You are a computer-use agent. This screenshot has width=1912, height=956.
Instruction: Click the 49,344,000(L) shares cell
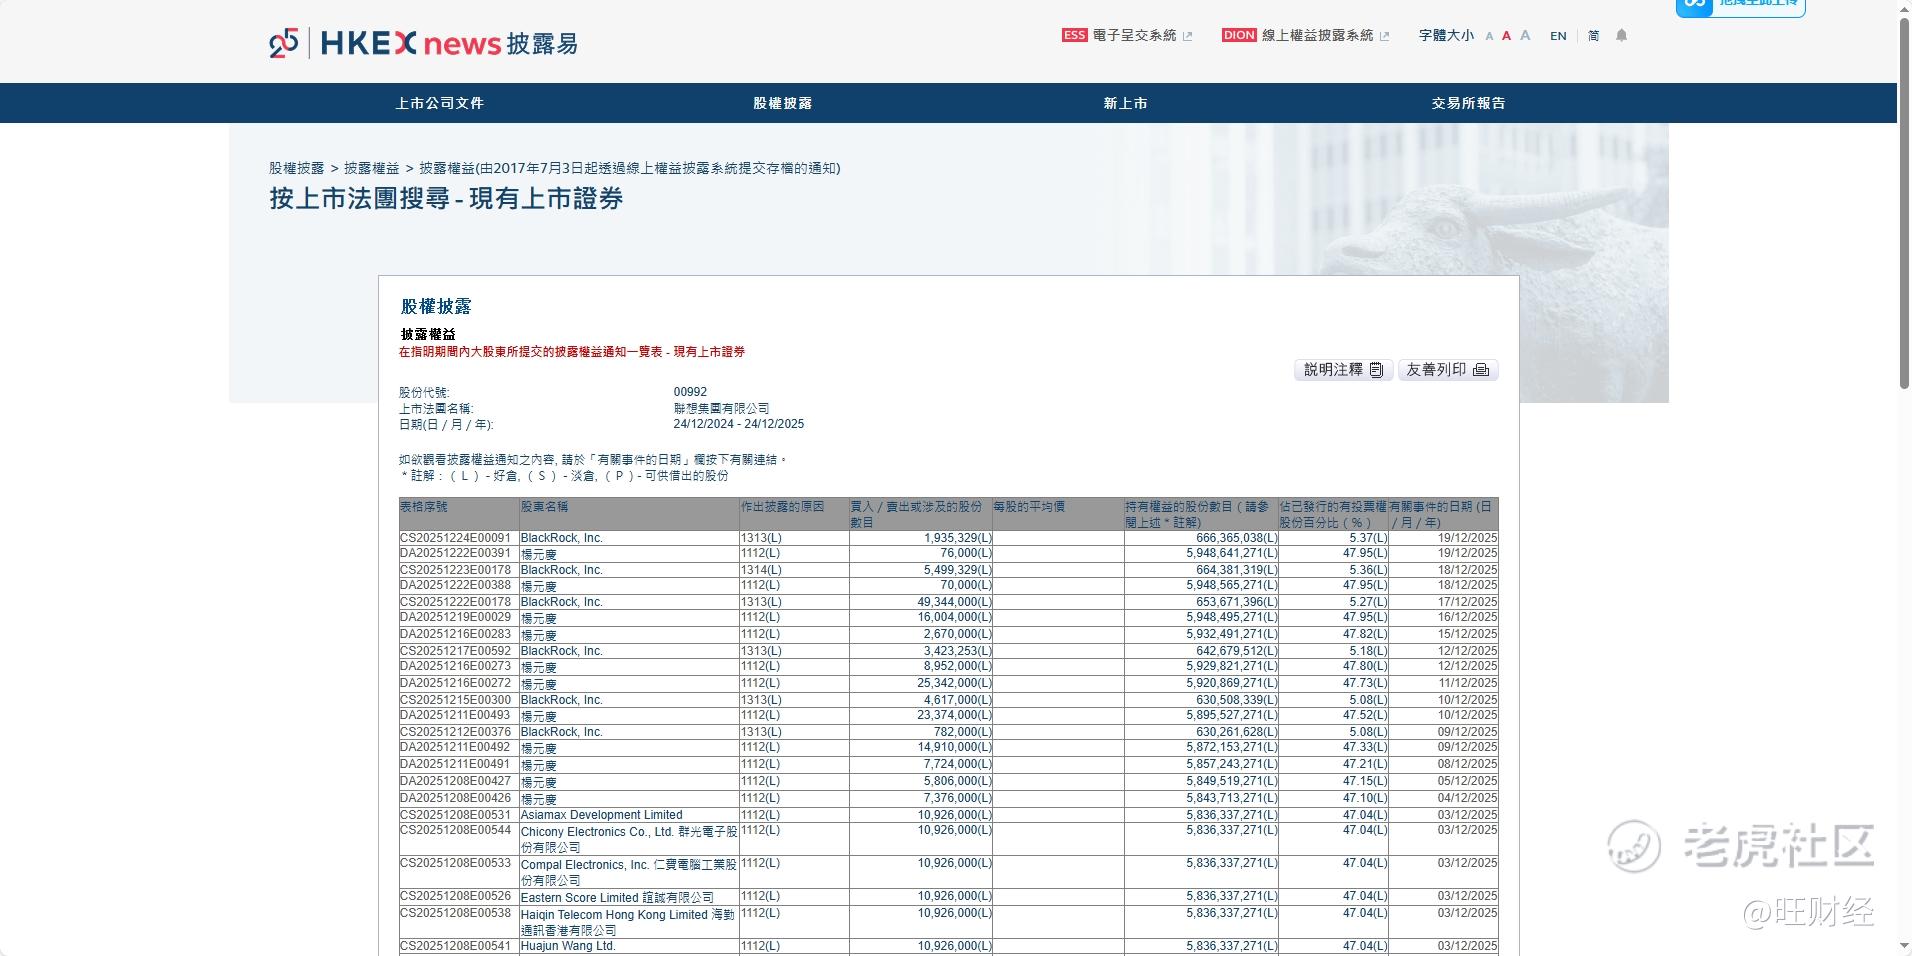955,602
